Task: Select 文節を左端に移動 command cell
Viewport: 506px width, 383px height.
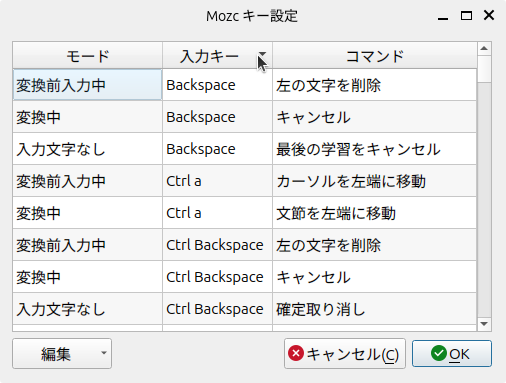Action: (x=375, y=213)
